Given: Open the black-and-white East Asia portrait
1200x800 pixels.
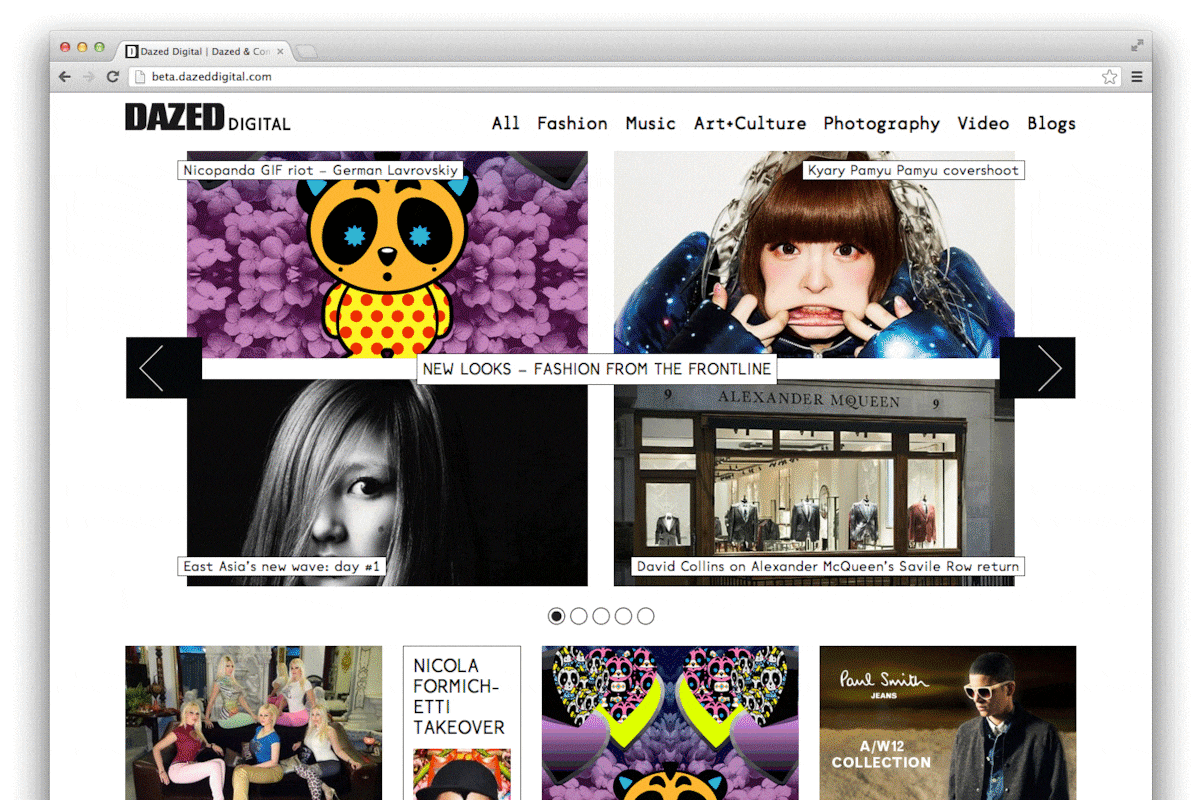Looking at the screenshot, I should tap(387, 482).
